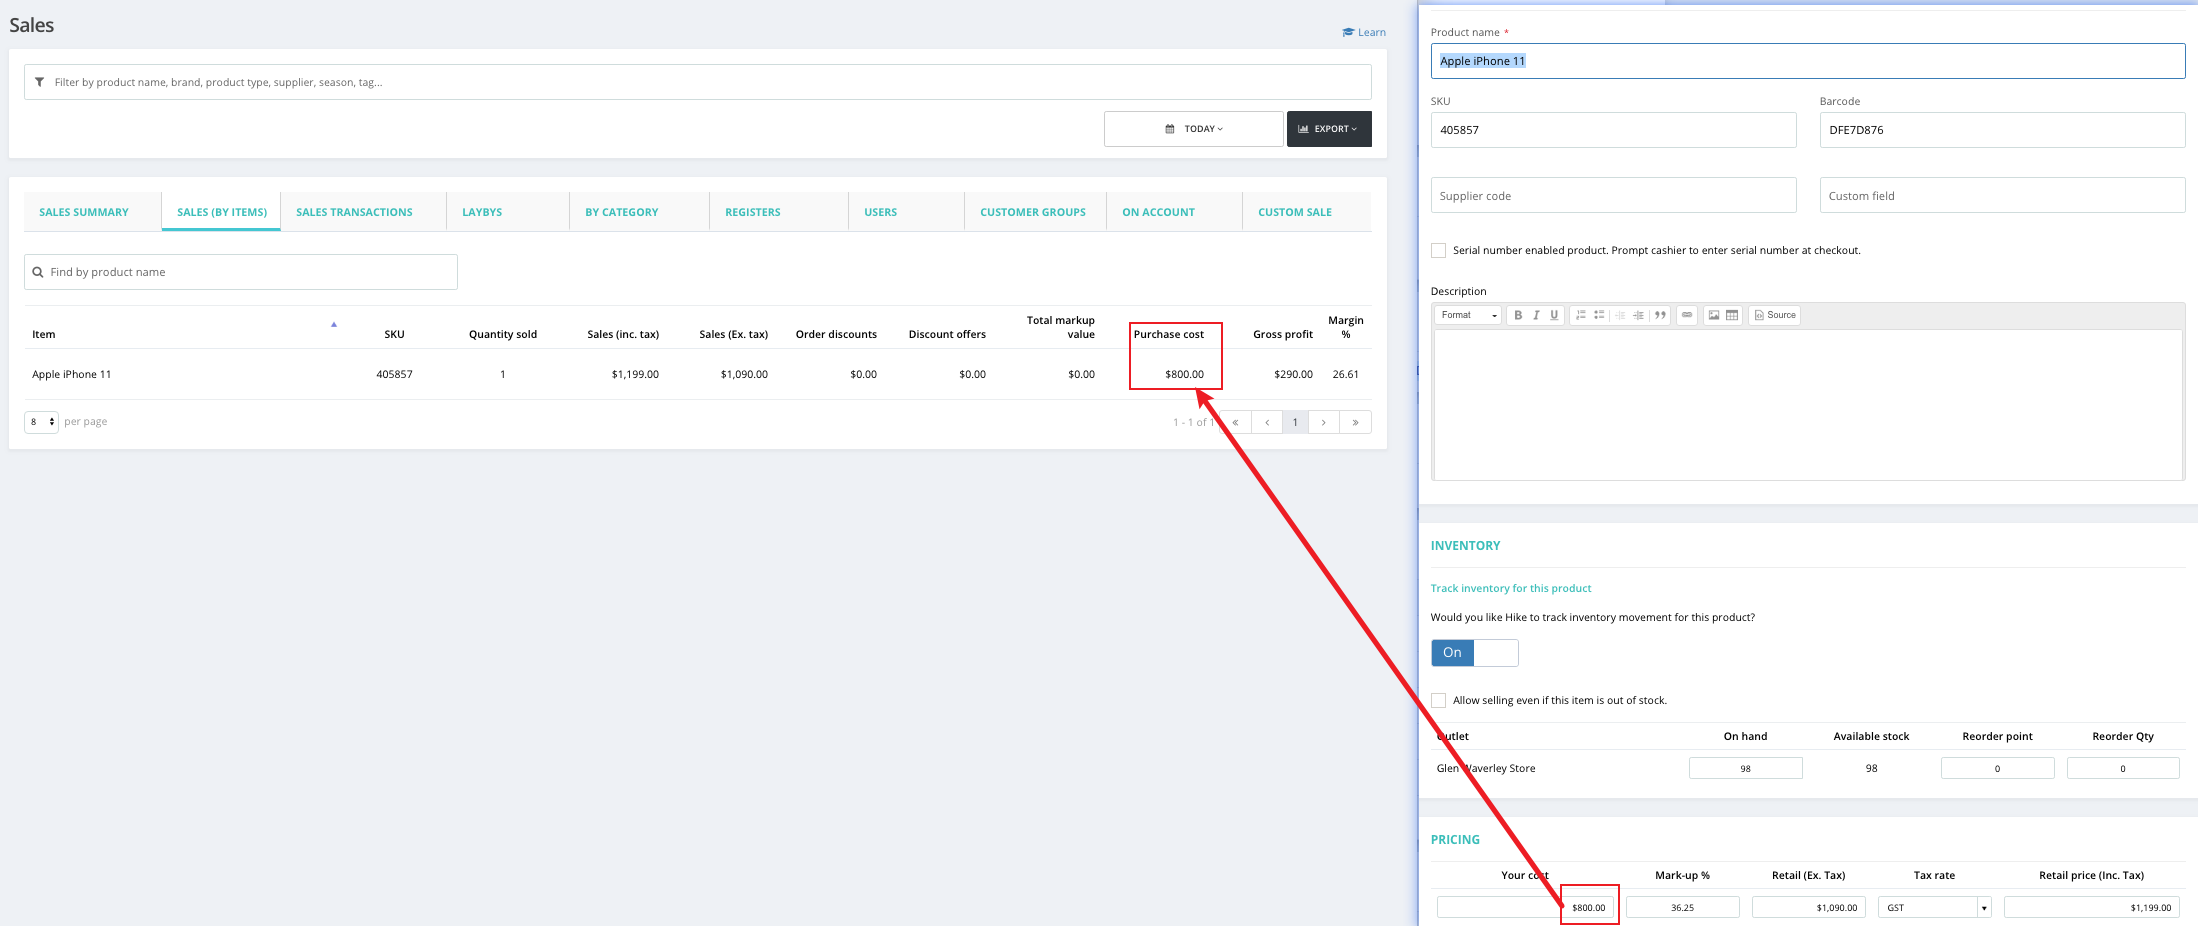Click inside the Description text area
The height and width of the screenshot is (926, 2198).
1808,404
